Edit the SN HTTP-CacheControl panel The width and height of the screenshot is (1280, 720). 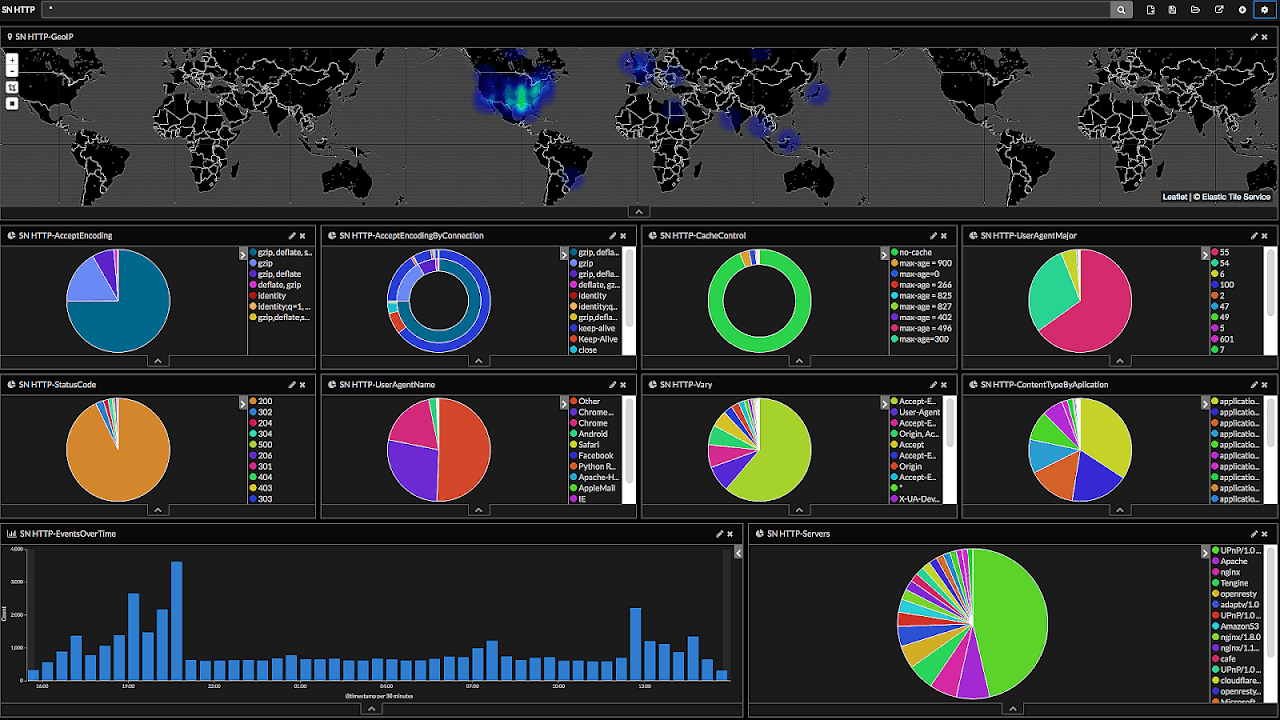933,236
